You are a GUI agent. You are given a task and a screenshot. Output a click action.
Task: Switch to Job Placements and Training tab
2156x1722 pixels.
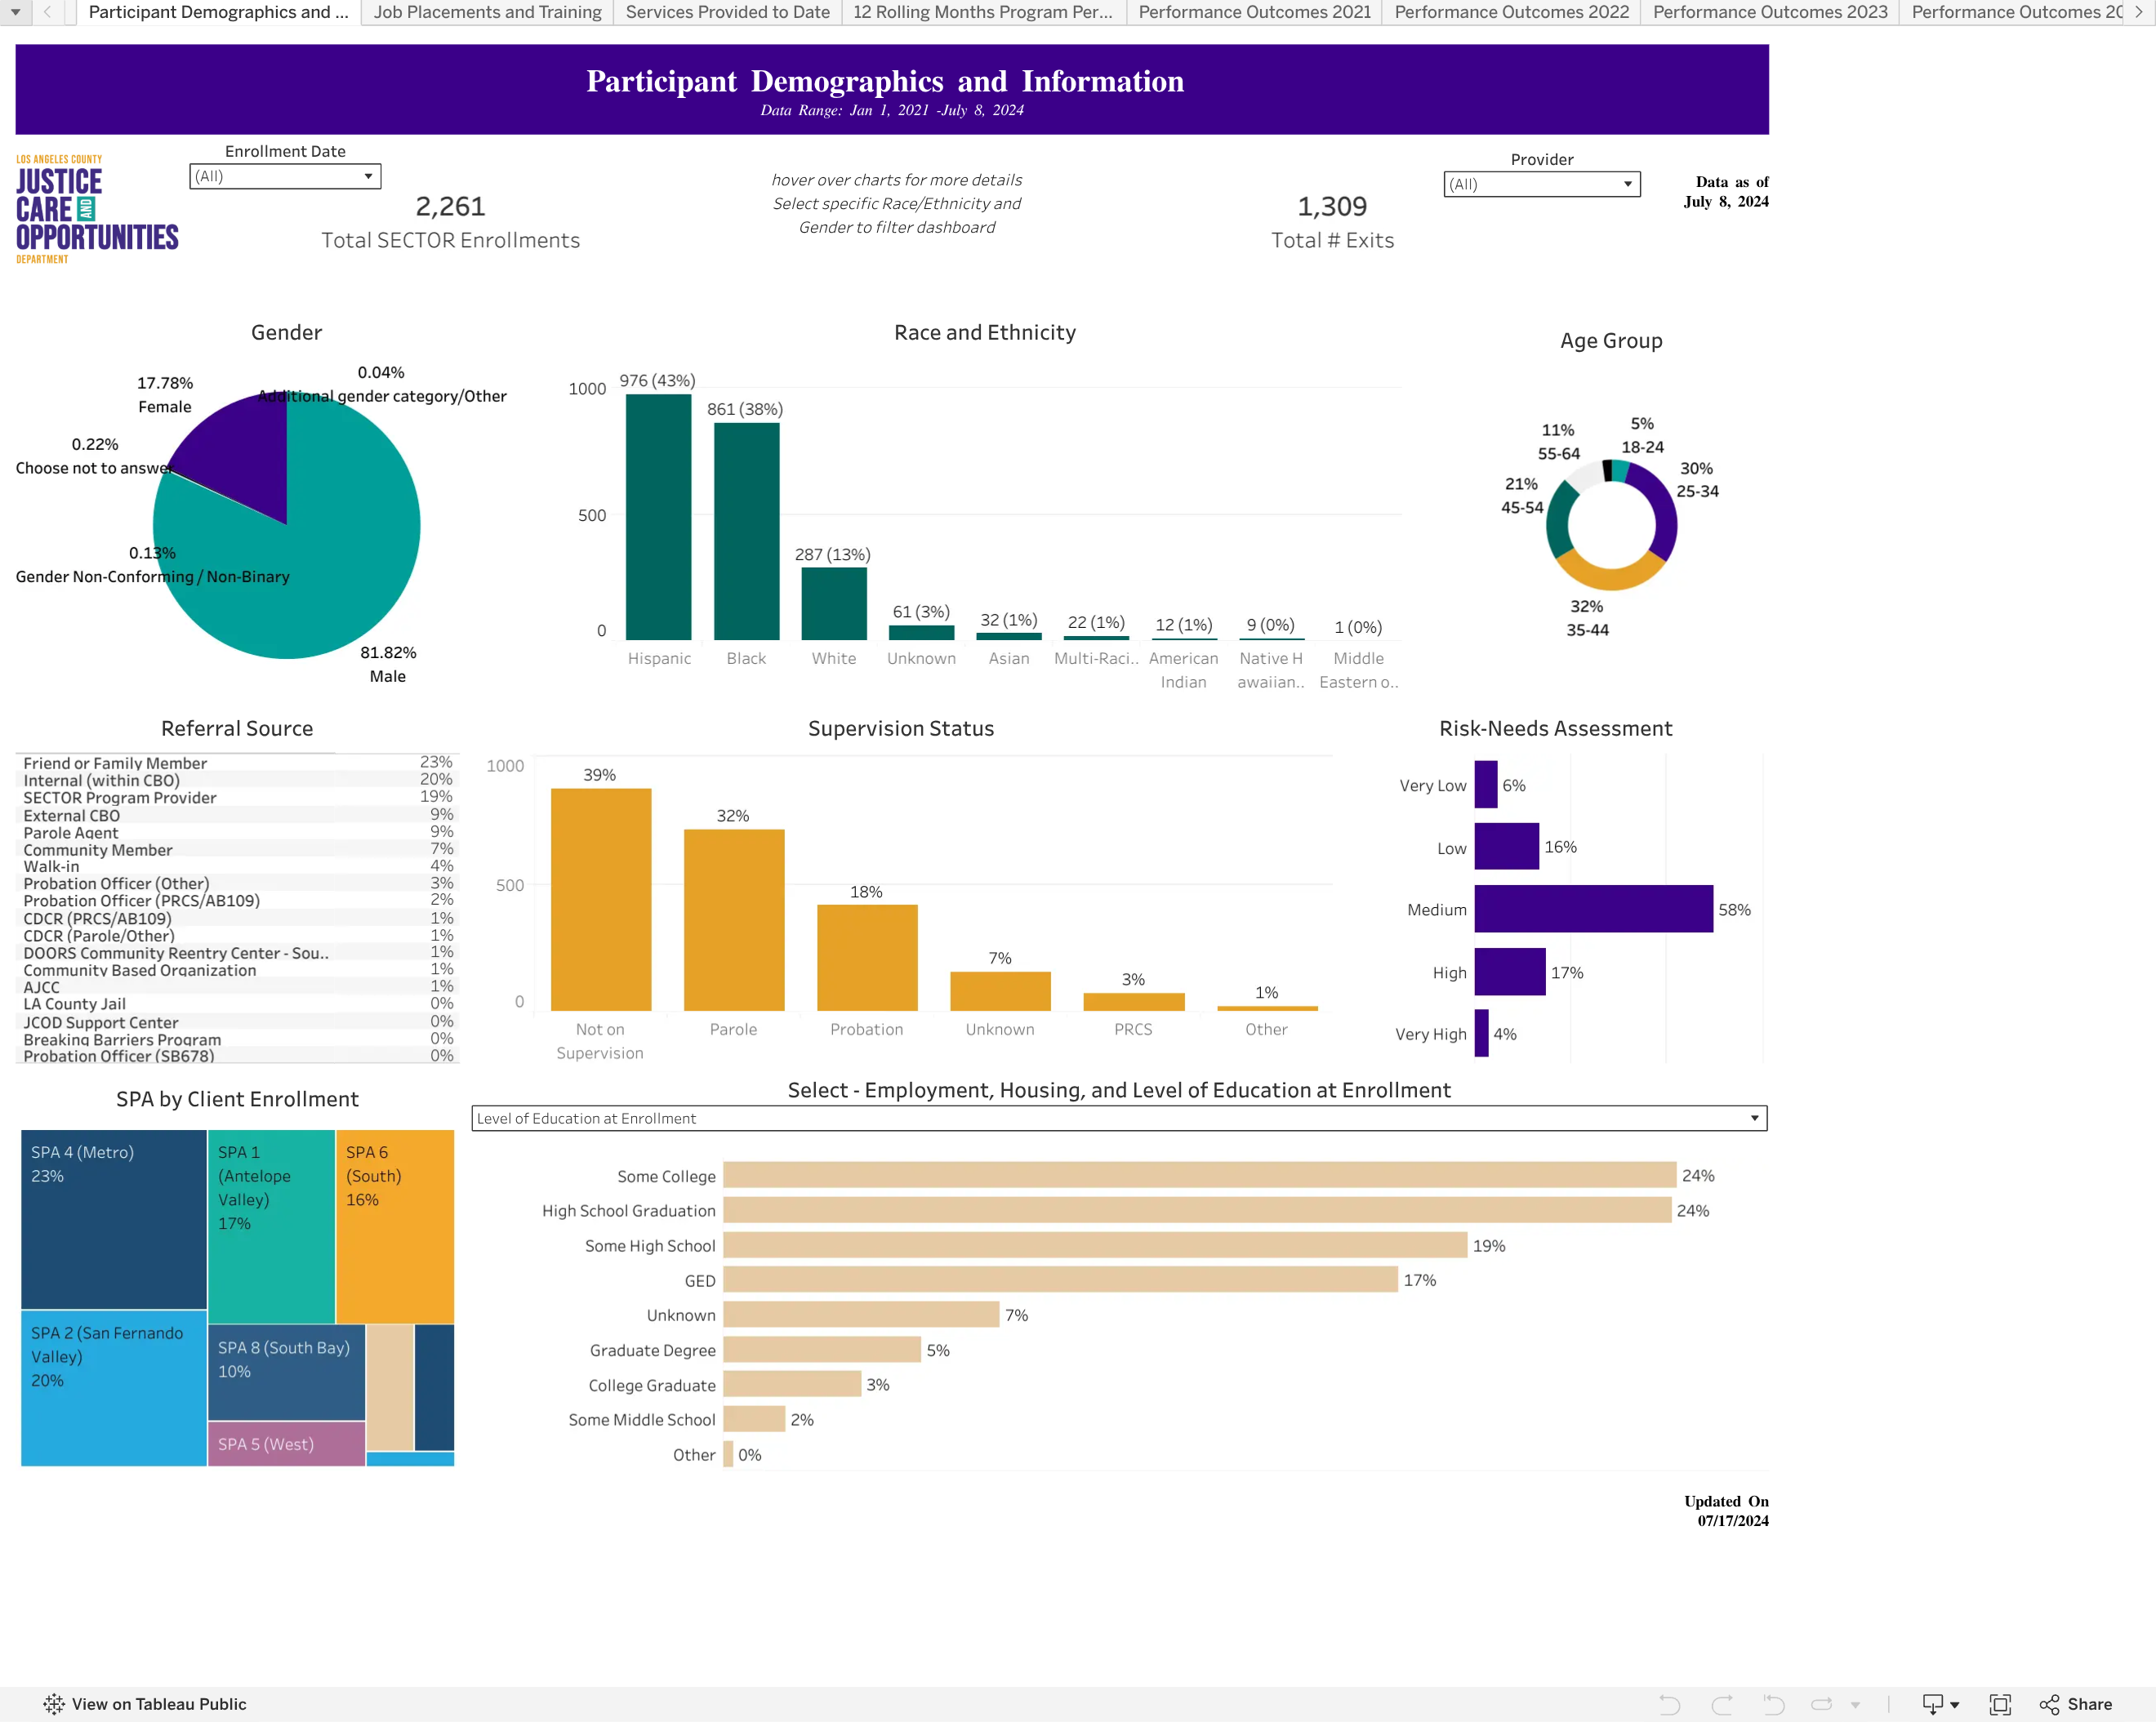(487, 12)
